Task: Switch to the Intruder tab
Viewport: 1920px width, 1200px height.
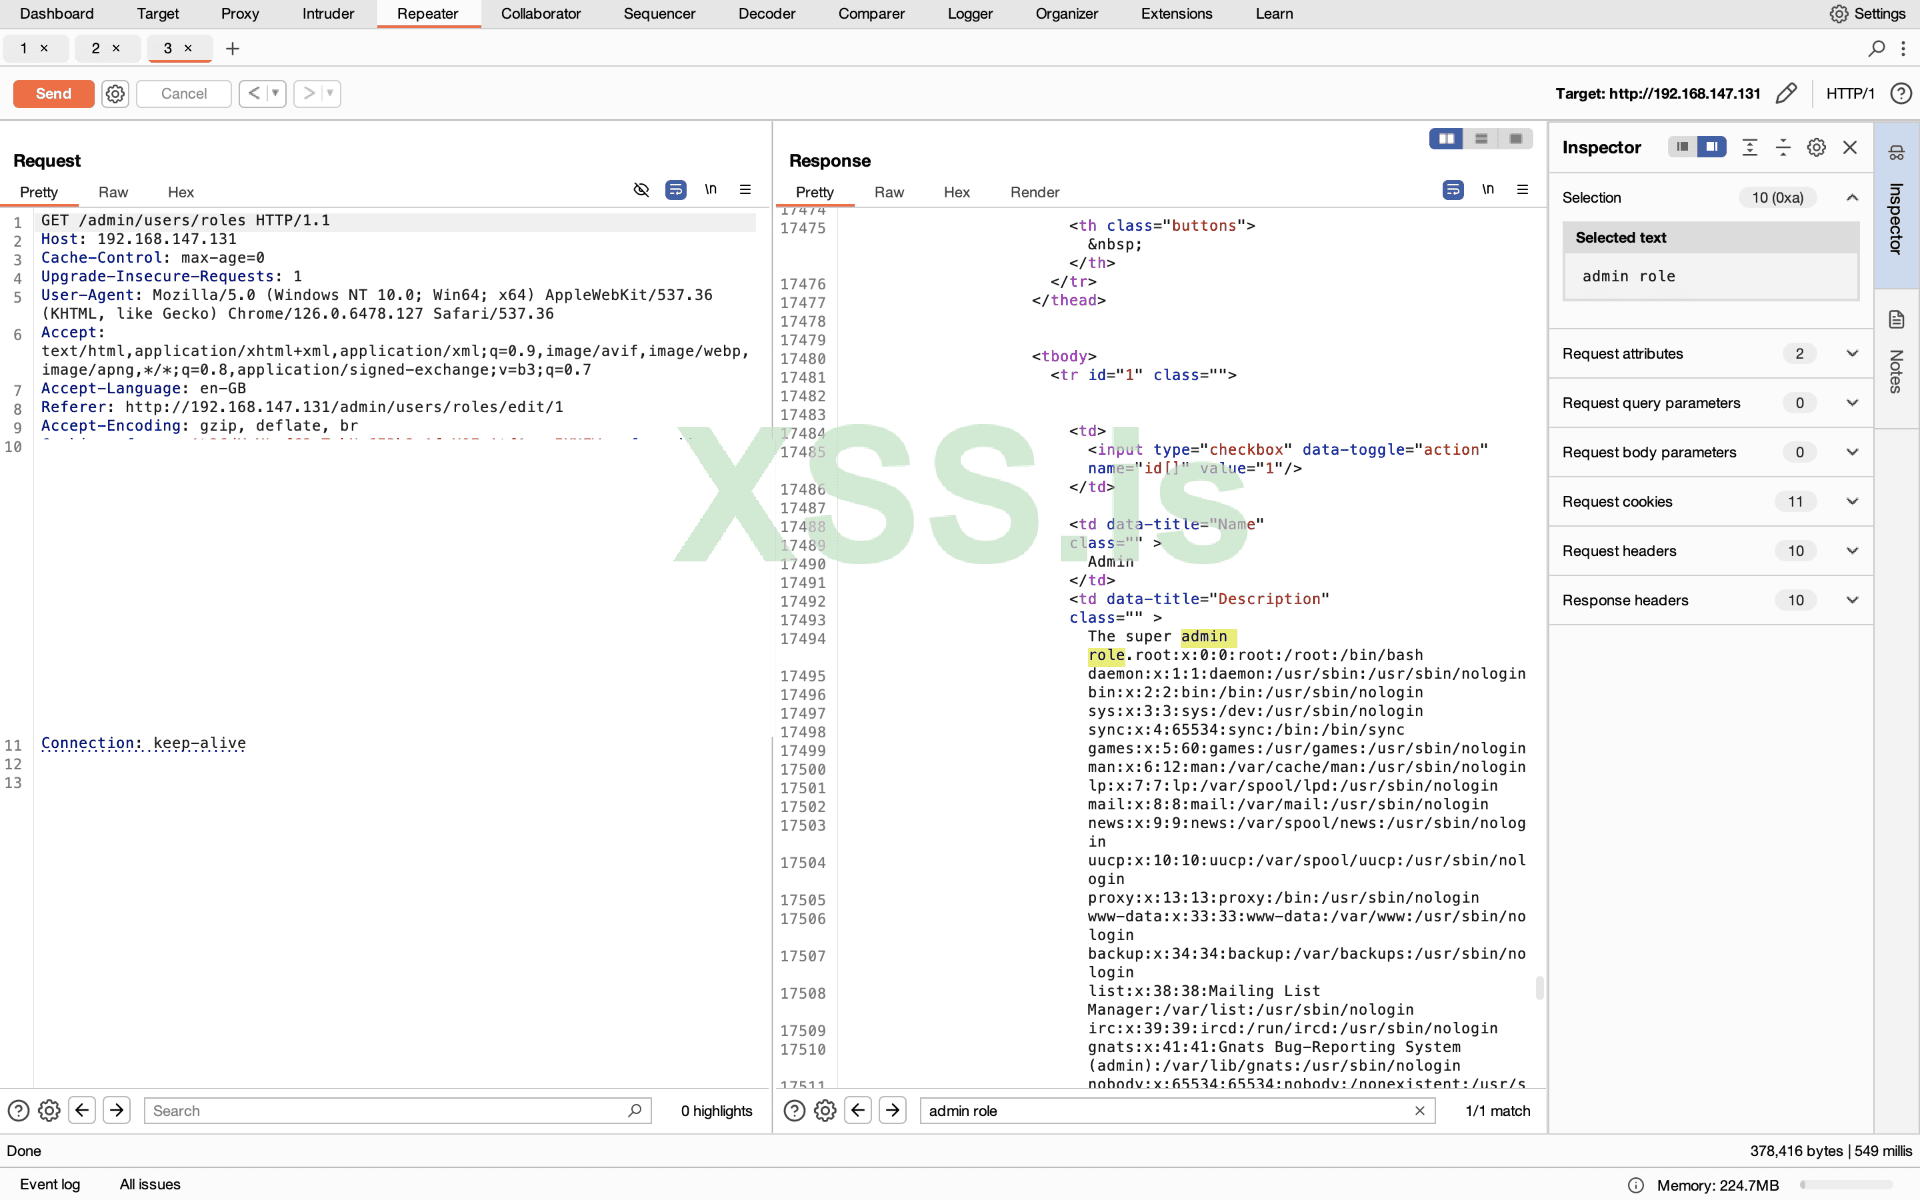Action: click(x=328, y=14)
